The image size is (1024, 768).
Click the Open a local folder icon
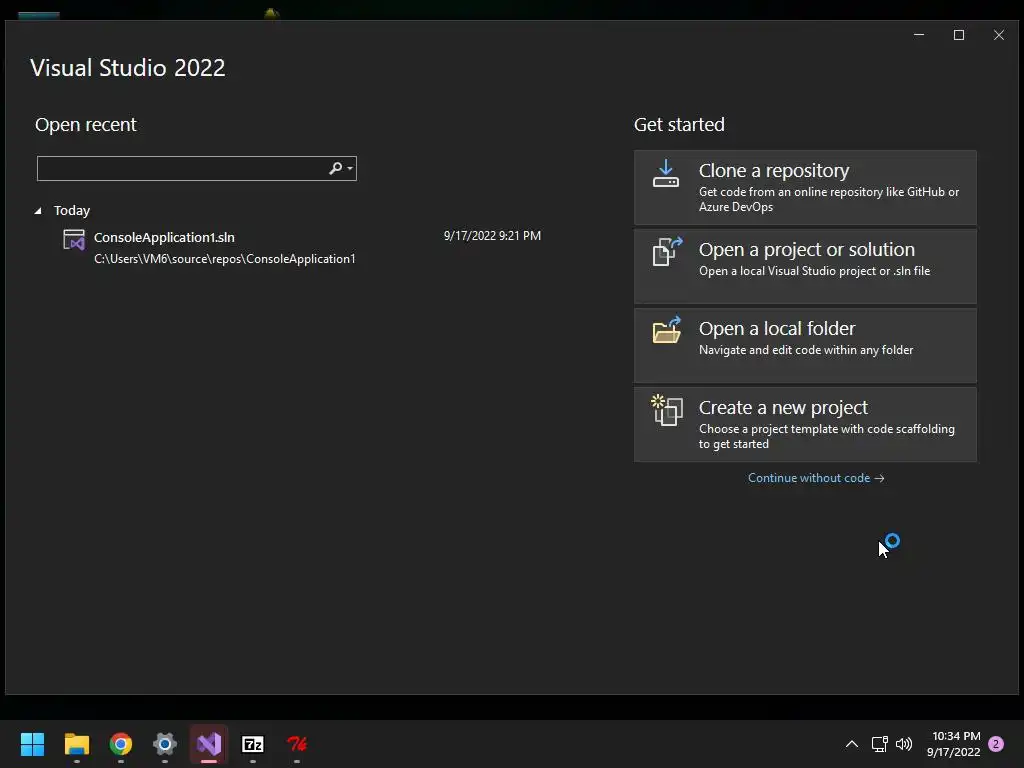click(x=667, y=330)
